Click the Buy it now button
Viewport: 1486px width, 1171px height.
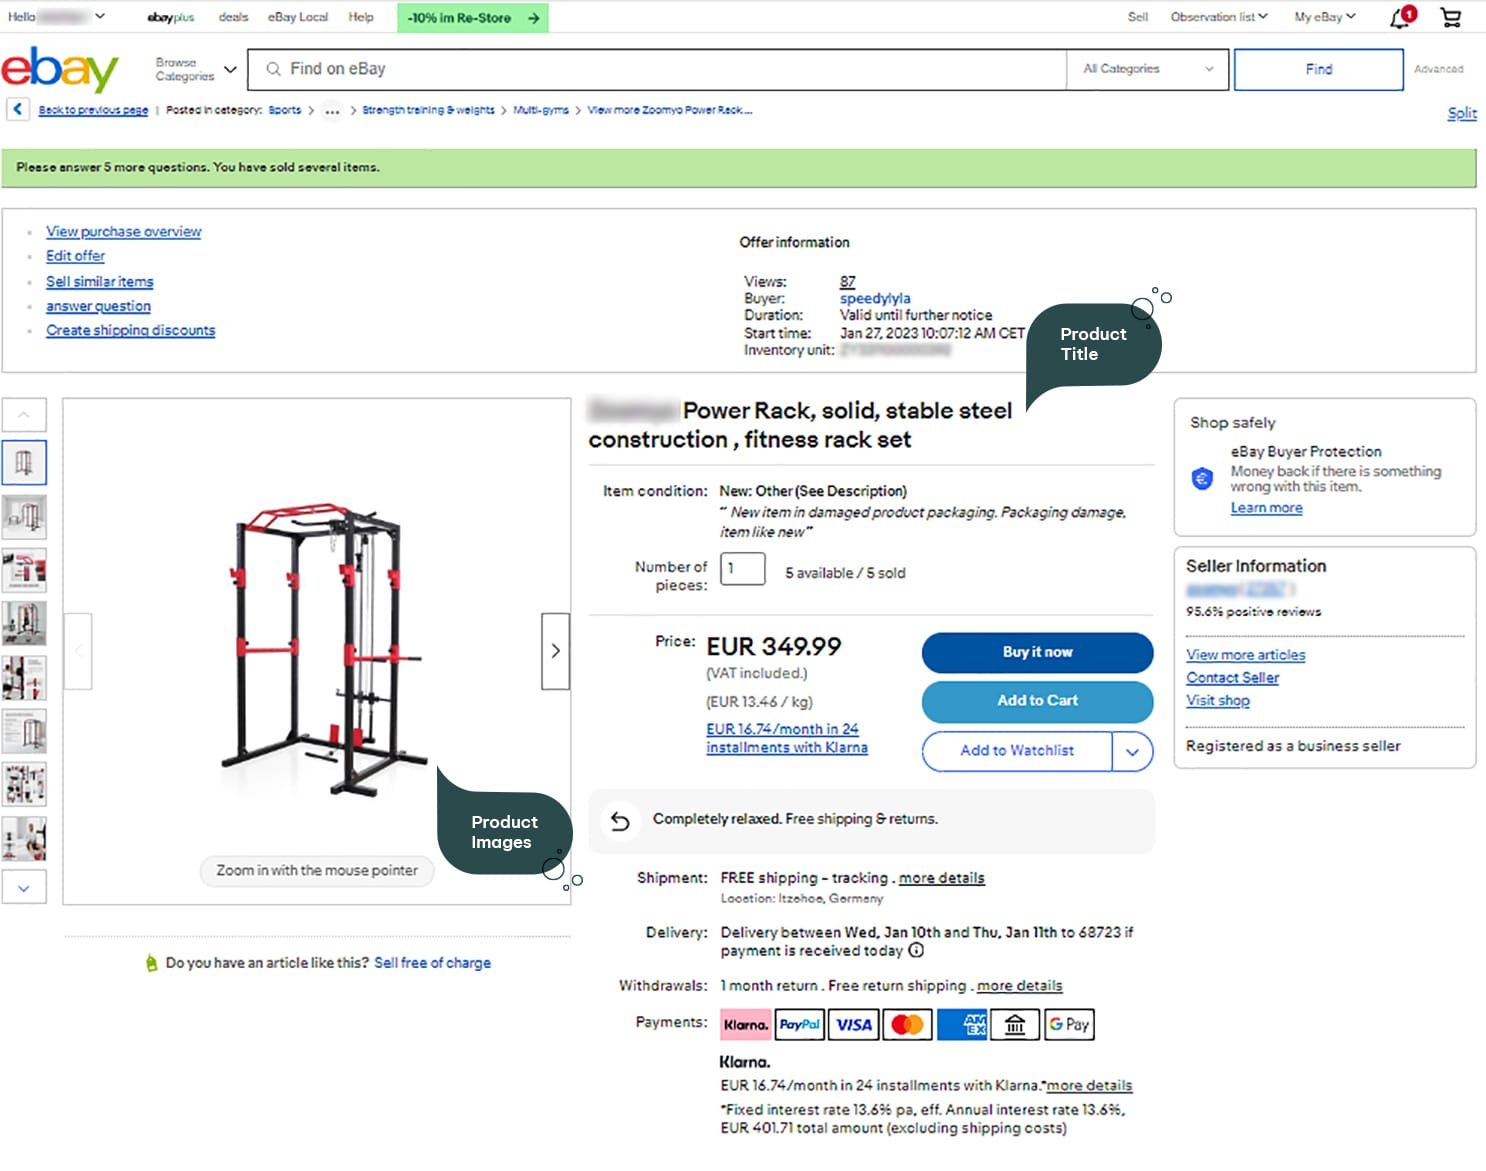tap(1037, 652)
